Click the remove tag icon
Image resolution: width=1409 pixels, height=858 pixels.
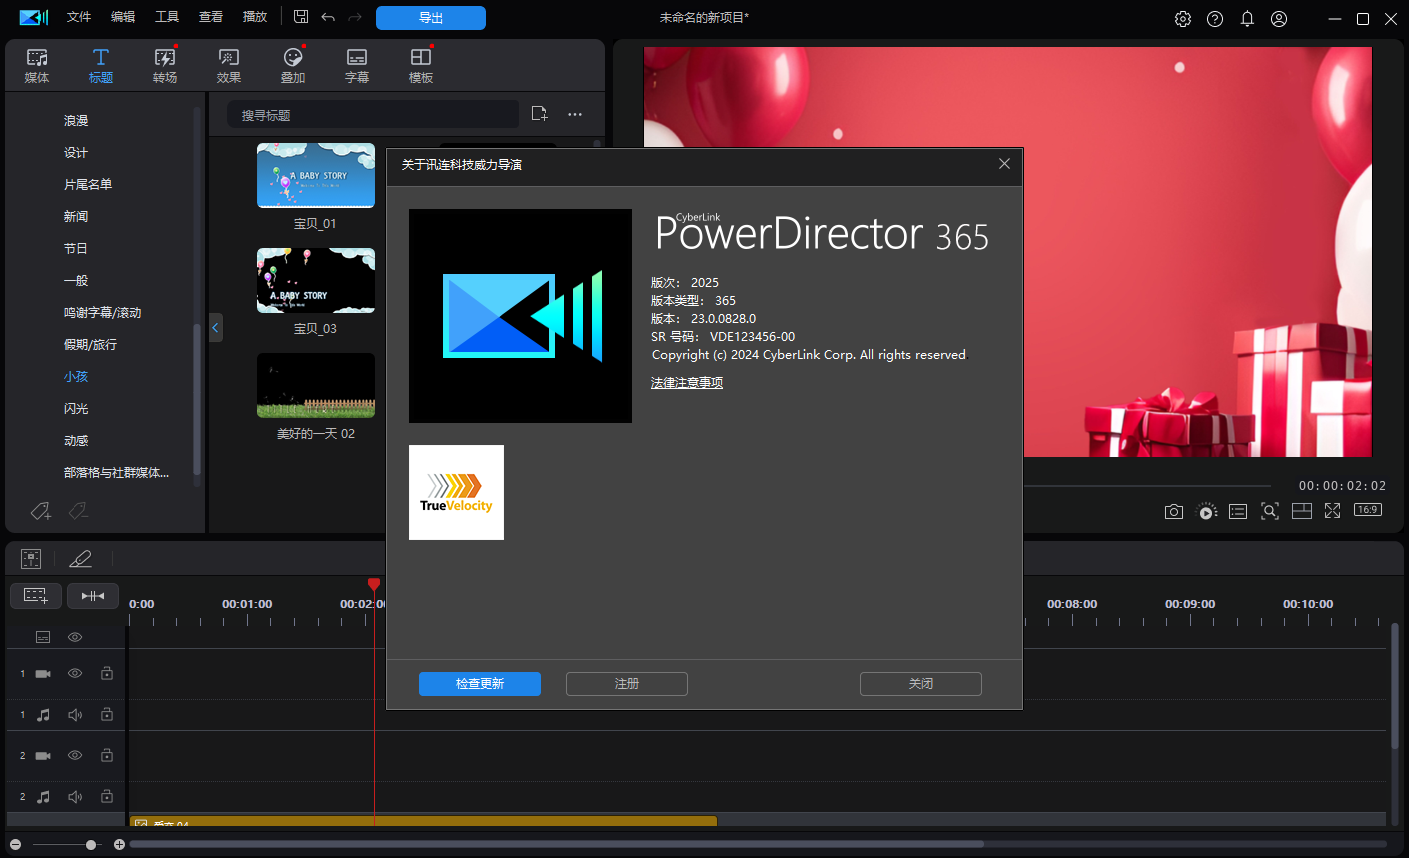click(x=78, y=511)
